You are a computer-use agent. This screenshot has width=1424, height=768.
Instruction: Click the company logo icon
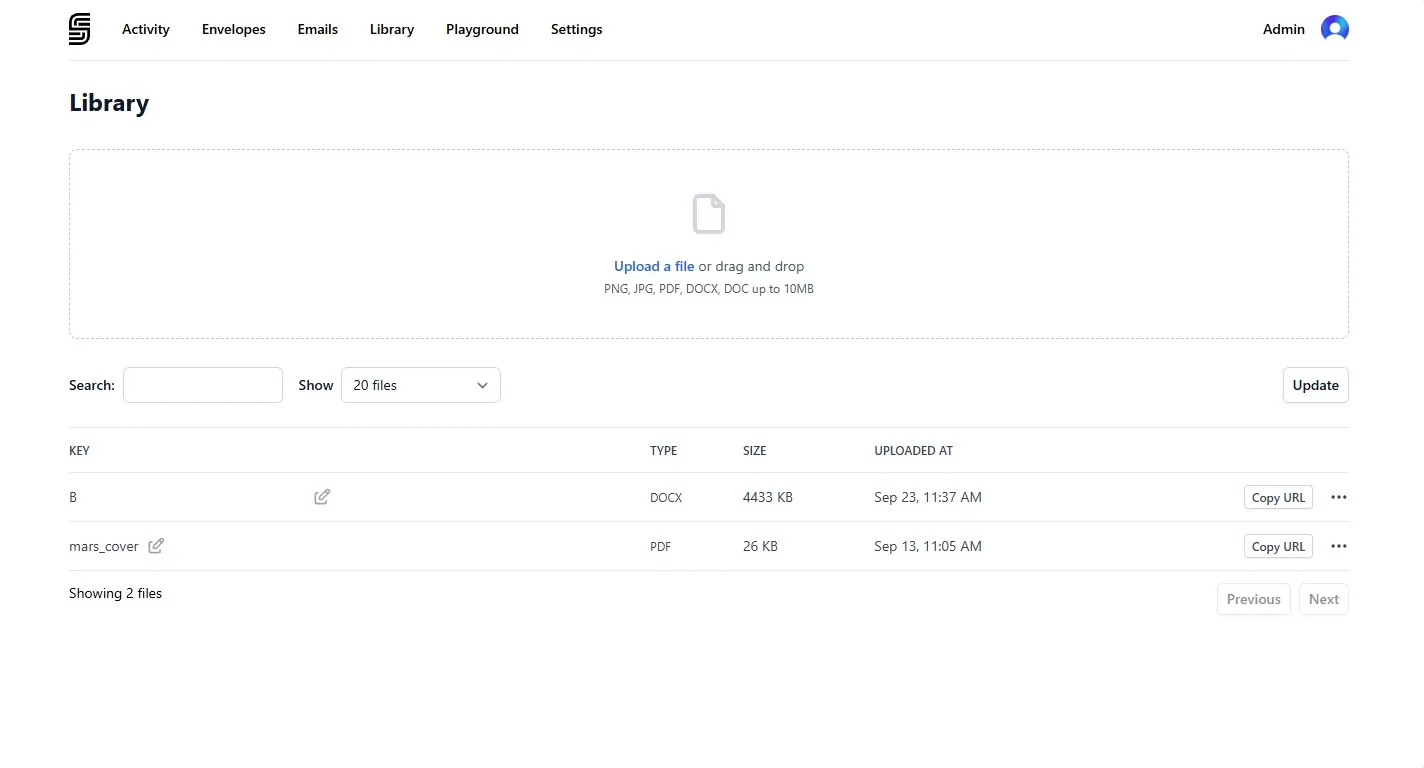tap(79, 29)
